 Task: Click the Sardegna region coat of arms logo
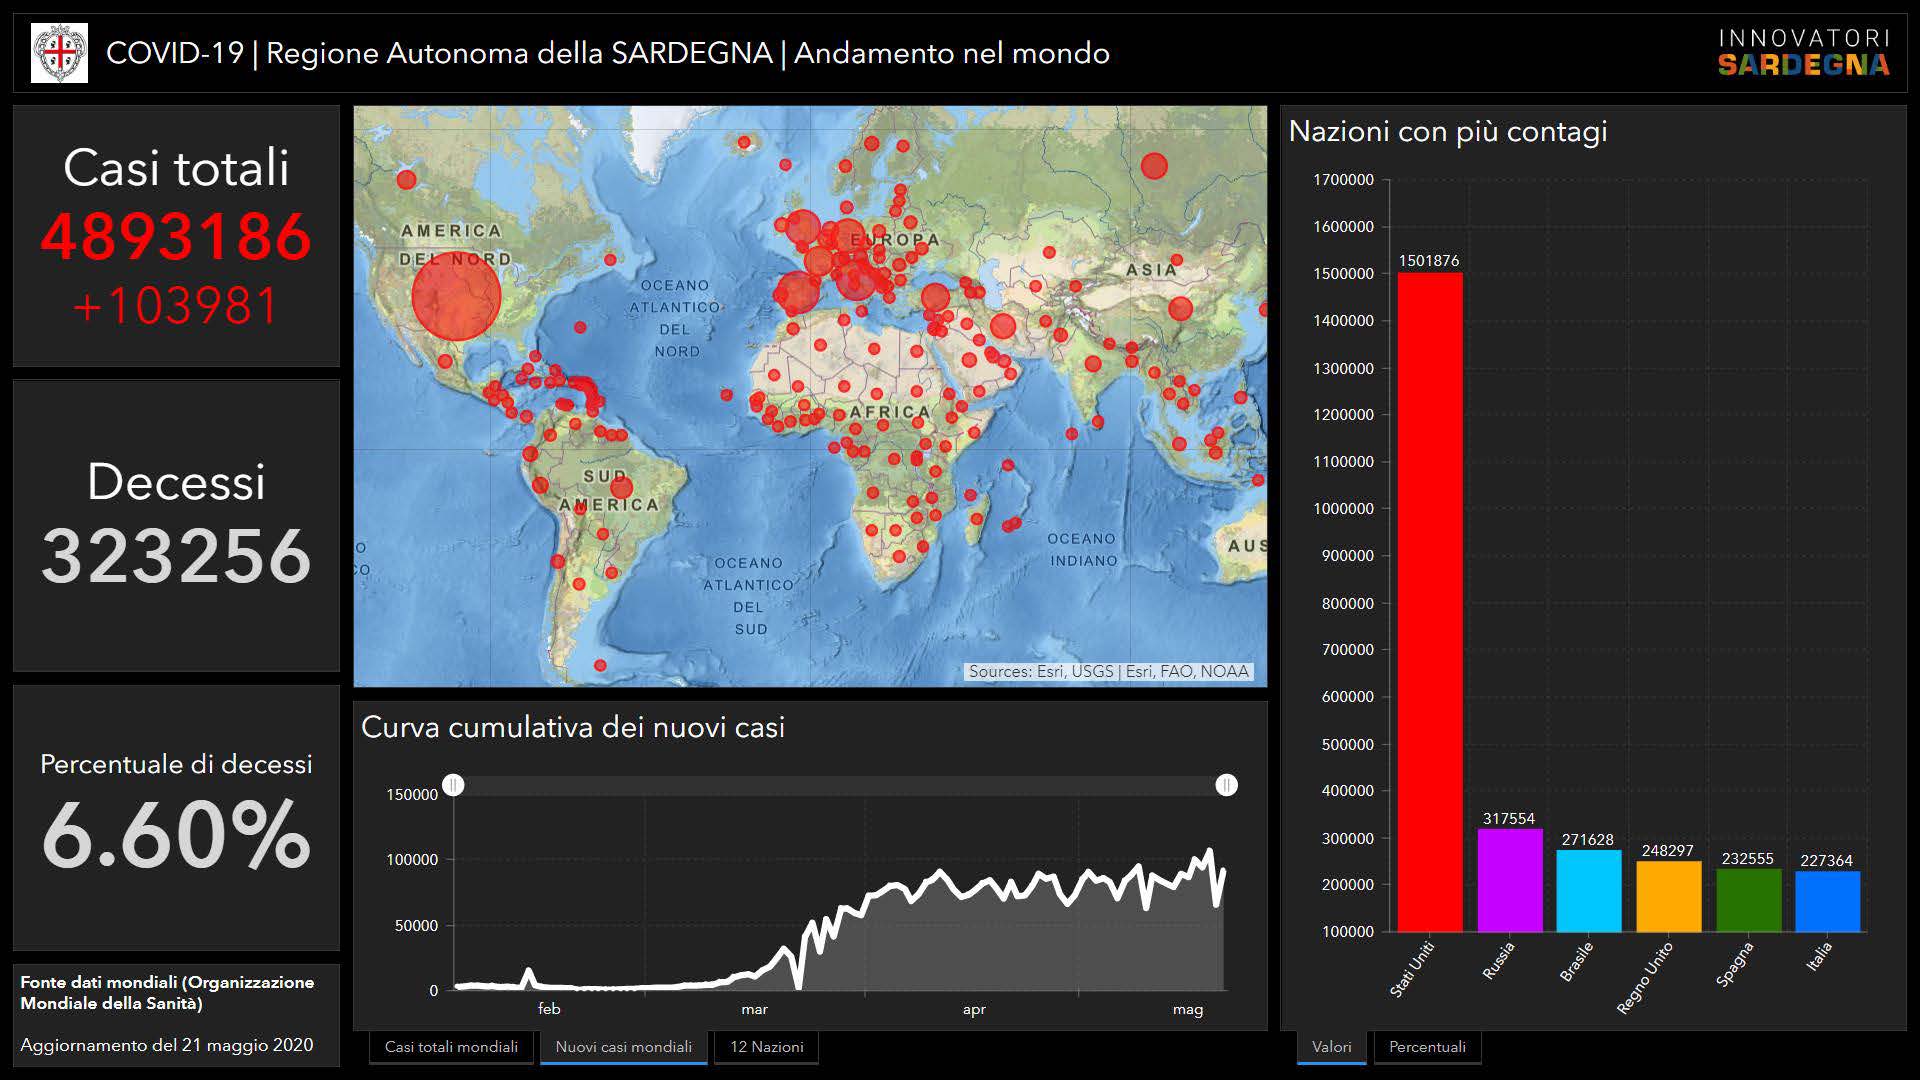59,53
